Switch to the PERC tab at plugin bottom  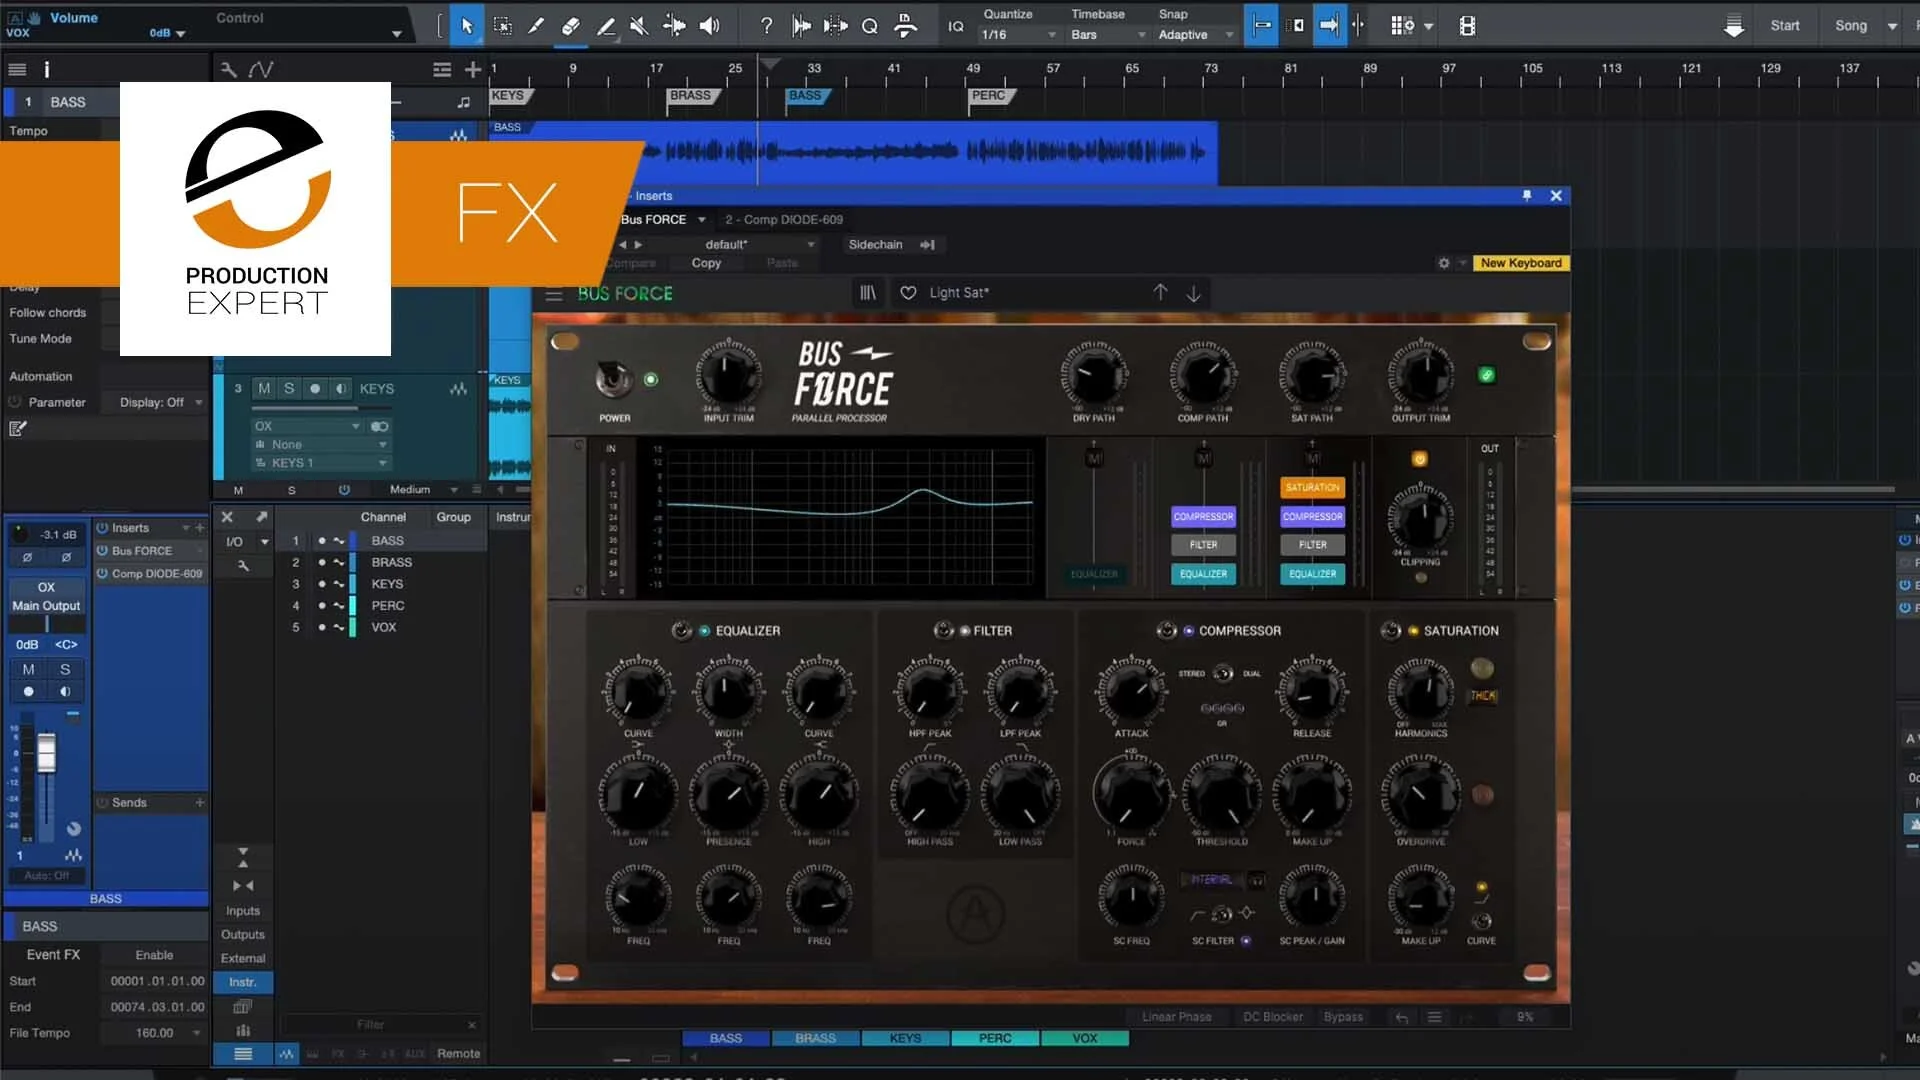[994, 1039]
